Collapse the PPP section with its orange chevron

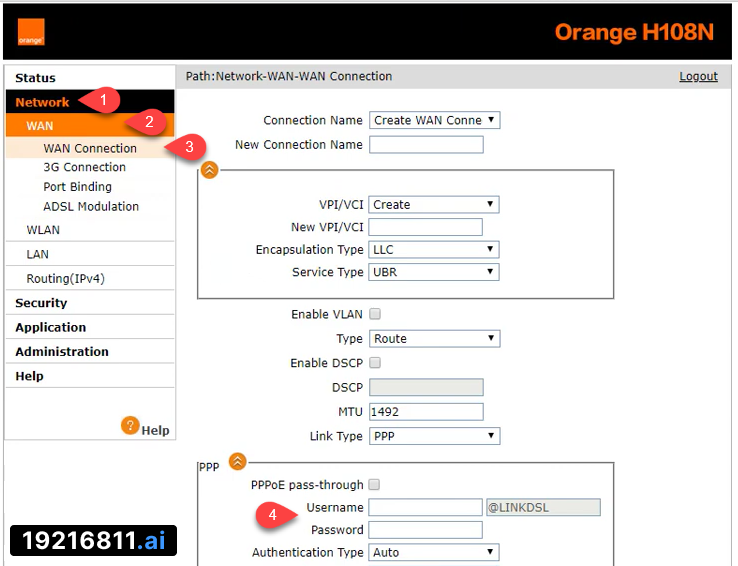[238, 462]
